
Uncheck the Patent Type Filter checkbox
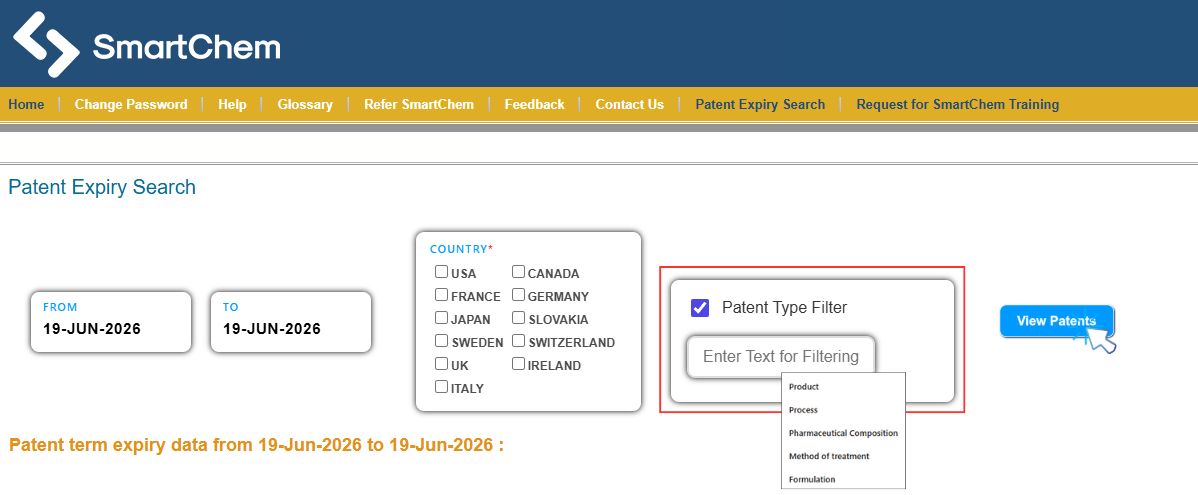coord(700,308)
